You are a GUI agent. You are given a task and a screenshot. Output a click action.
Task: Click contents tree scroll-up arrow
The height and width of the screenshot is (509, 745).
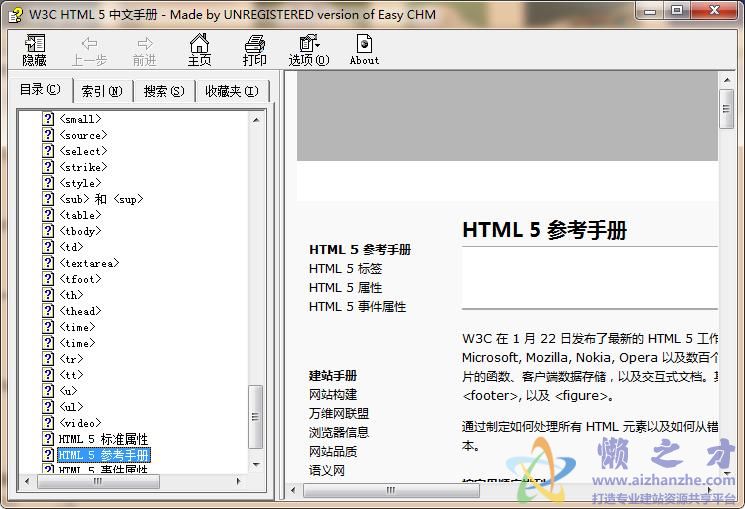256,120
